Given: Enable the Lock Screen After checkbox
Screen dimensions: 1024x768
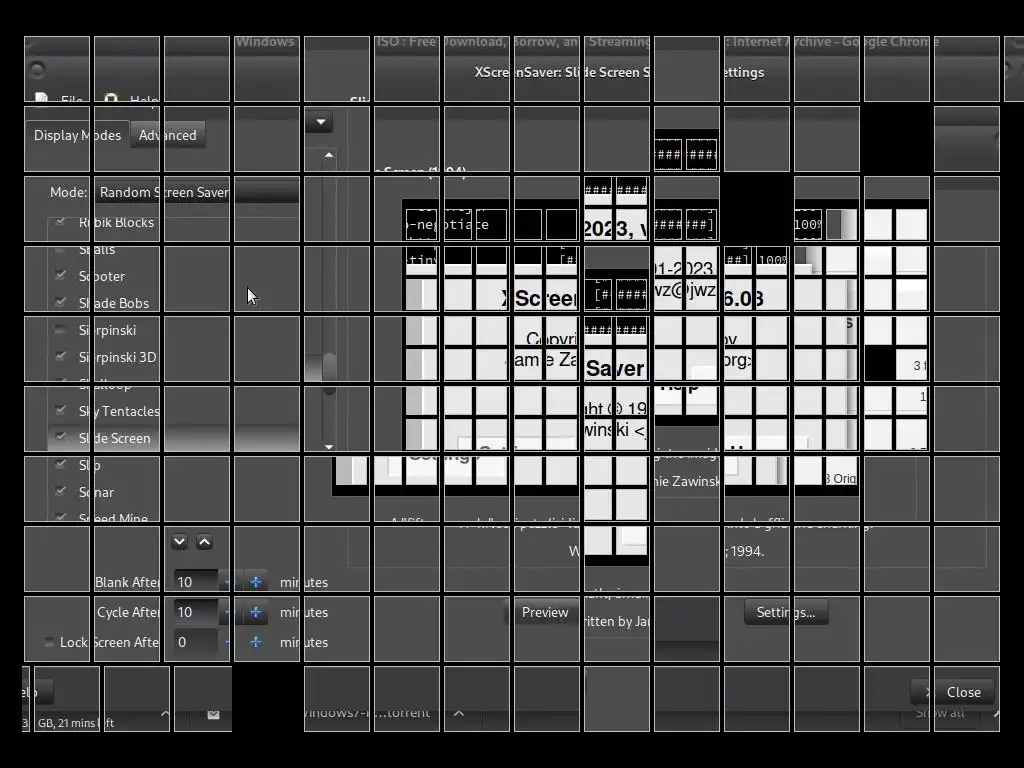Looking at the screenshot, I should [49, 642].
